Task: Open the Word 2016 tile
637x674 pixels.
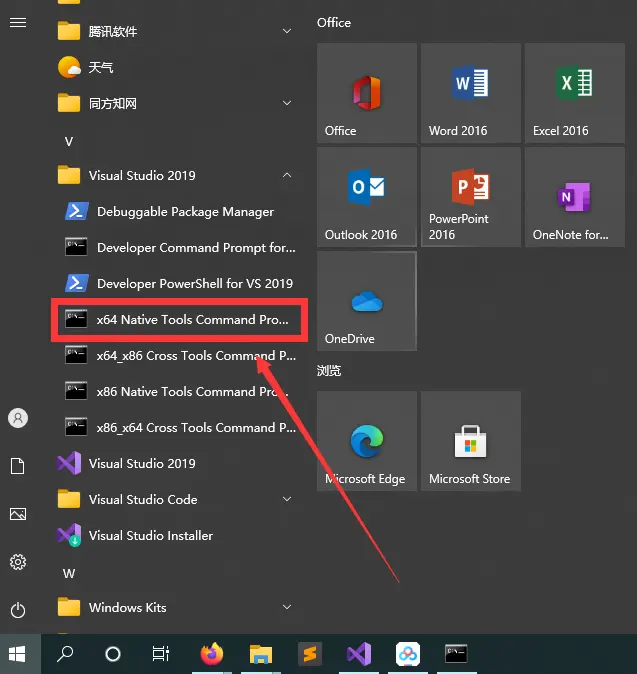Action: 470,93
